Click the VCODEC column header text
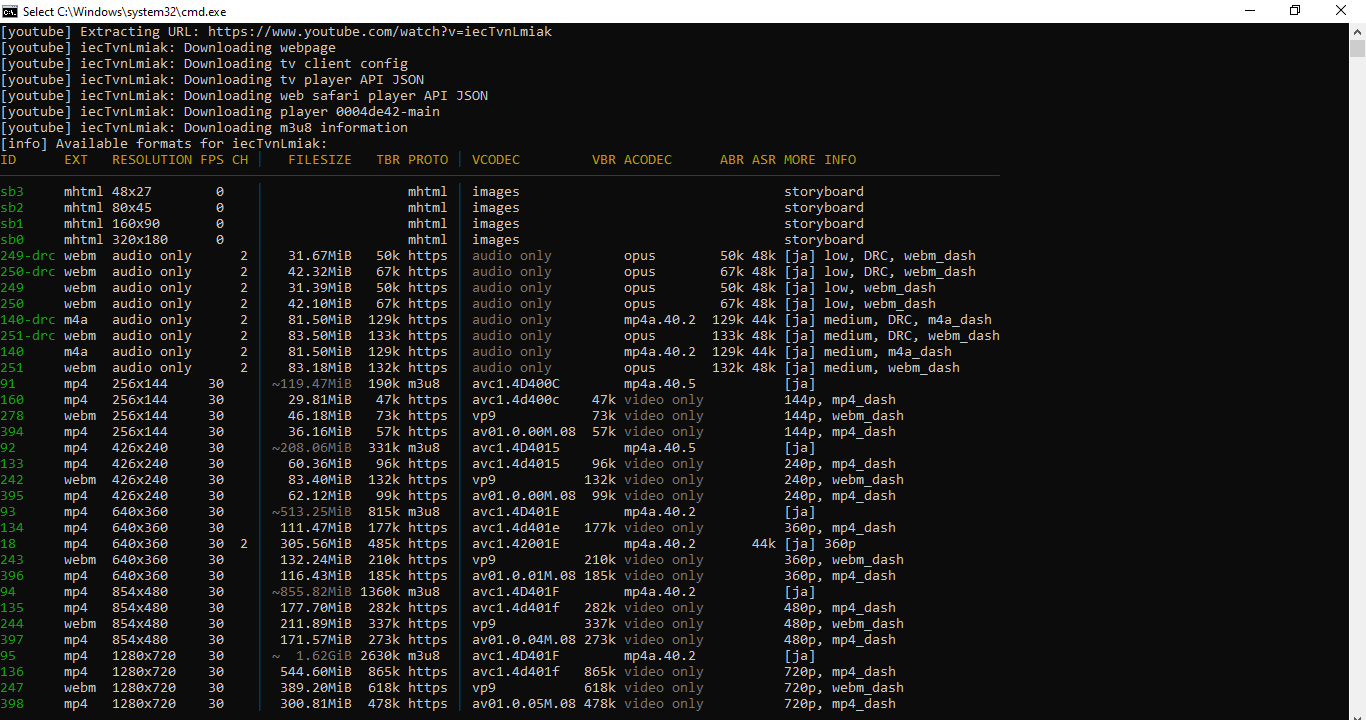This screenshot has width=1366, height=720. pos(496,160)
